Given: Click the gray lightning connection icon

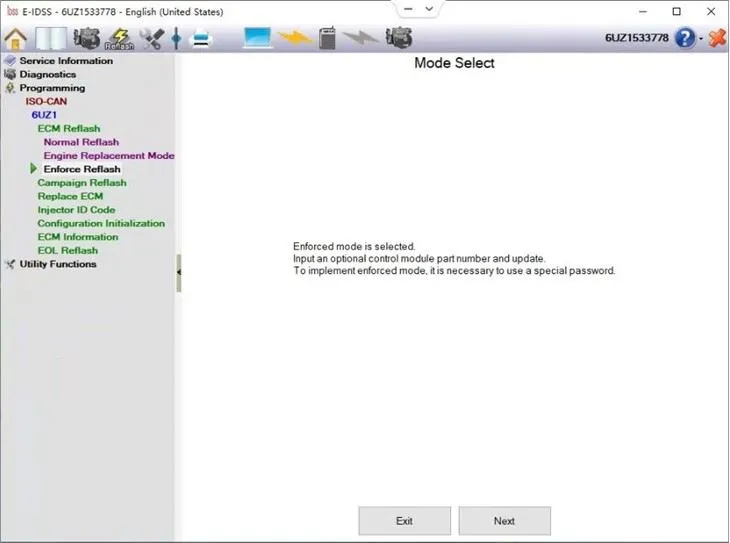Looking at the screenshot, I should pyautogui.click(x=361, y=38).
